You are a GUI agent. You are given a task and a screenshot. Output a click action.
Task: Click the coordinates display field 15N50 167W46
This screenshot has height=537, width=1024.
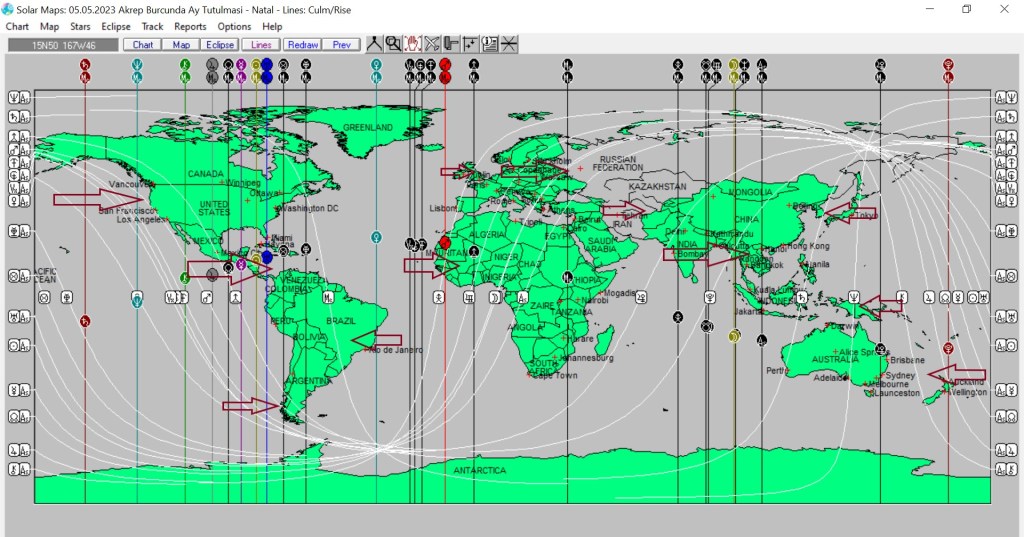pyautogui.click(x=62, y=45)
